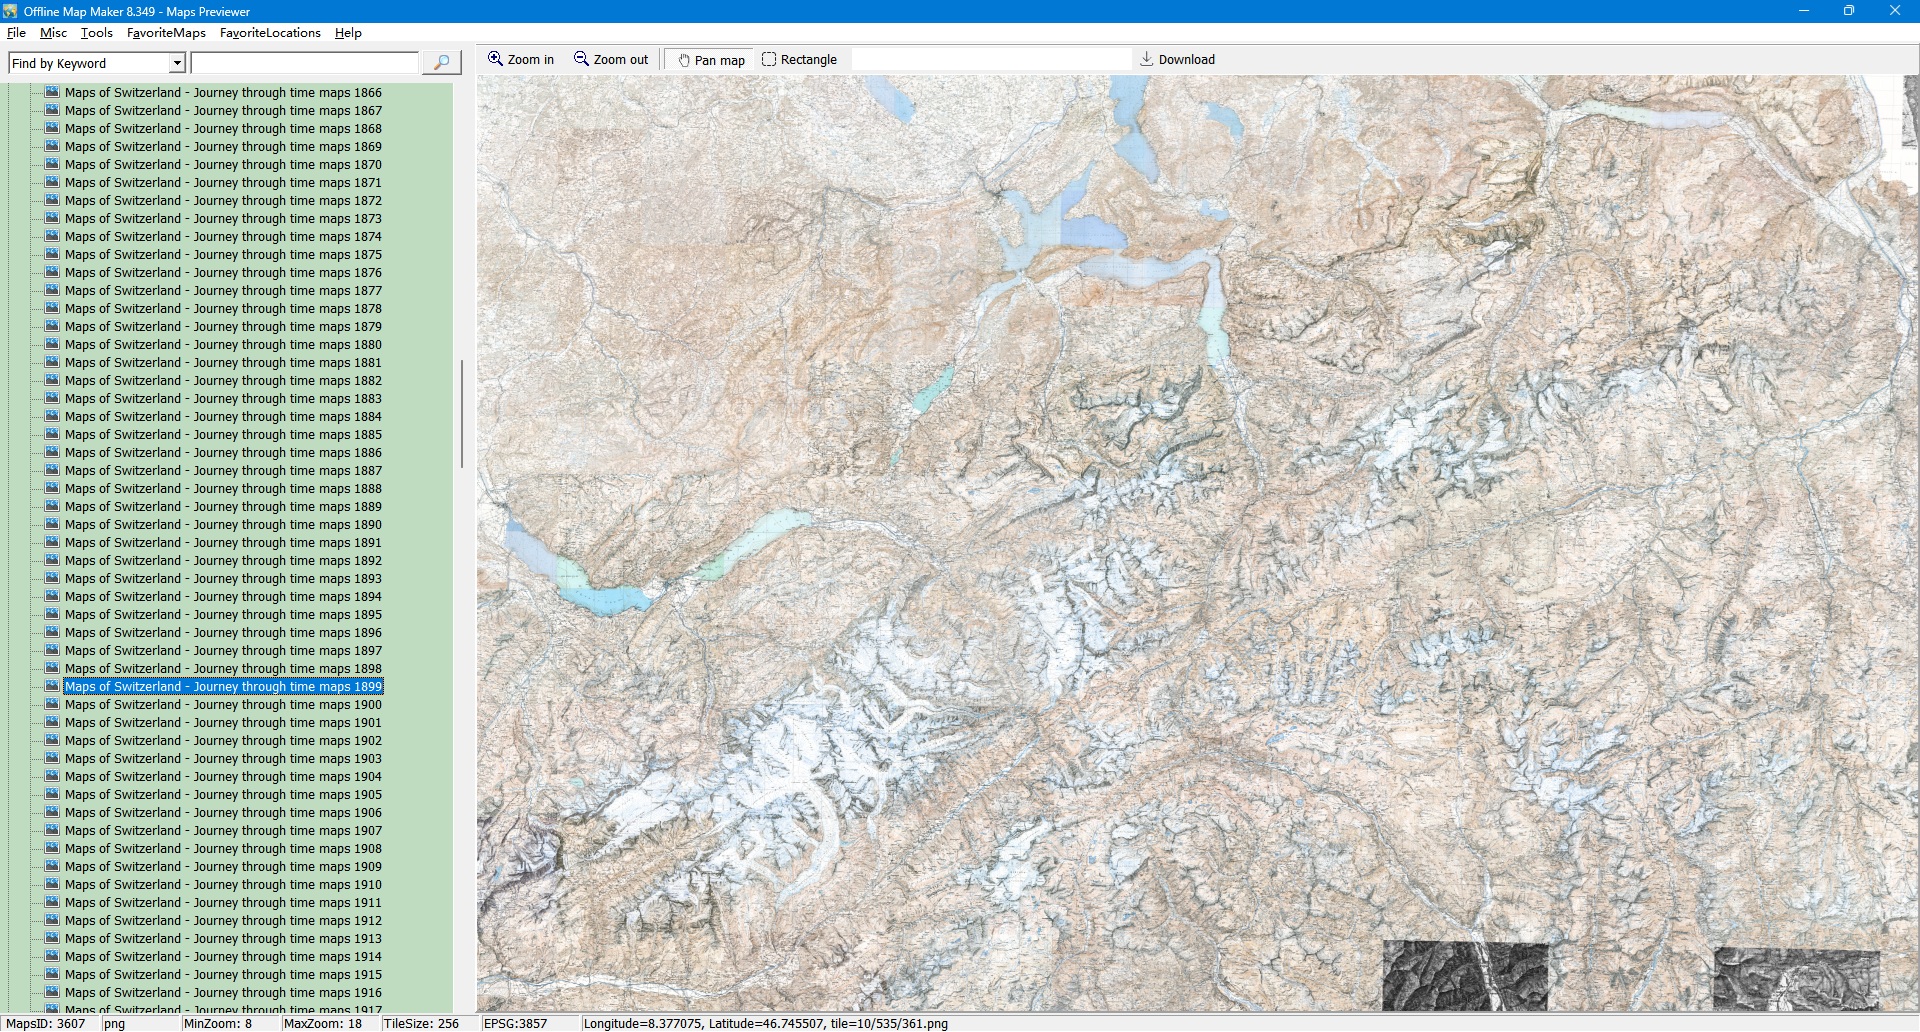Select Journey through time maps 1900

pos(223,705)
